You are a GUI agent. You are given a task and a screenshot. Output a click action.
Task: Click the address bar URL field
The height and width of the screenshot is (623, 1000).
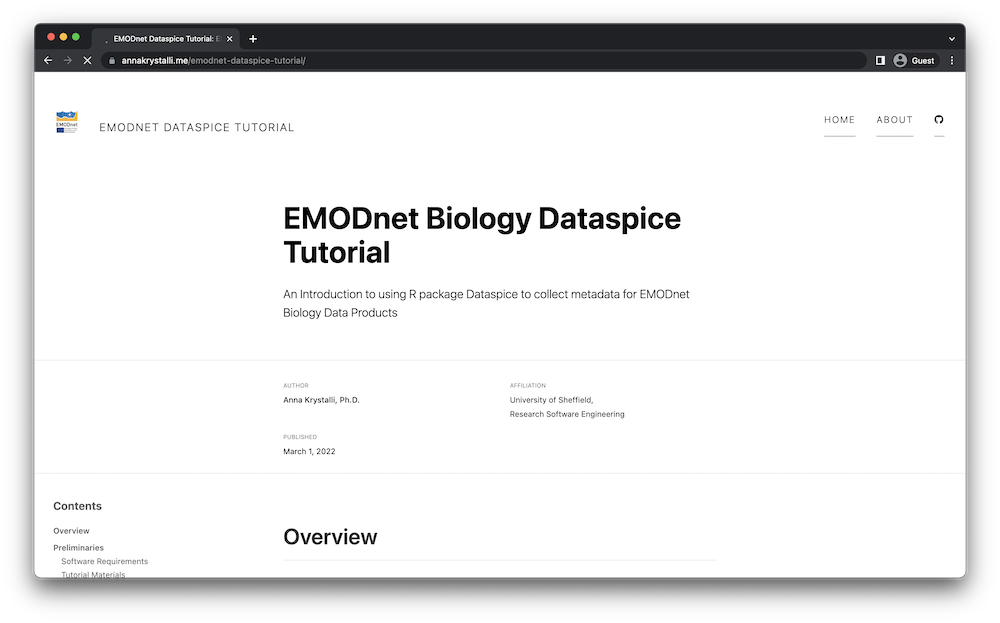coord(485,61)
